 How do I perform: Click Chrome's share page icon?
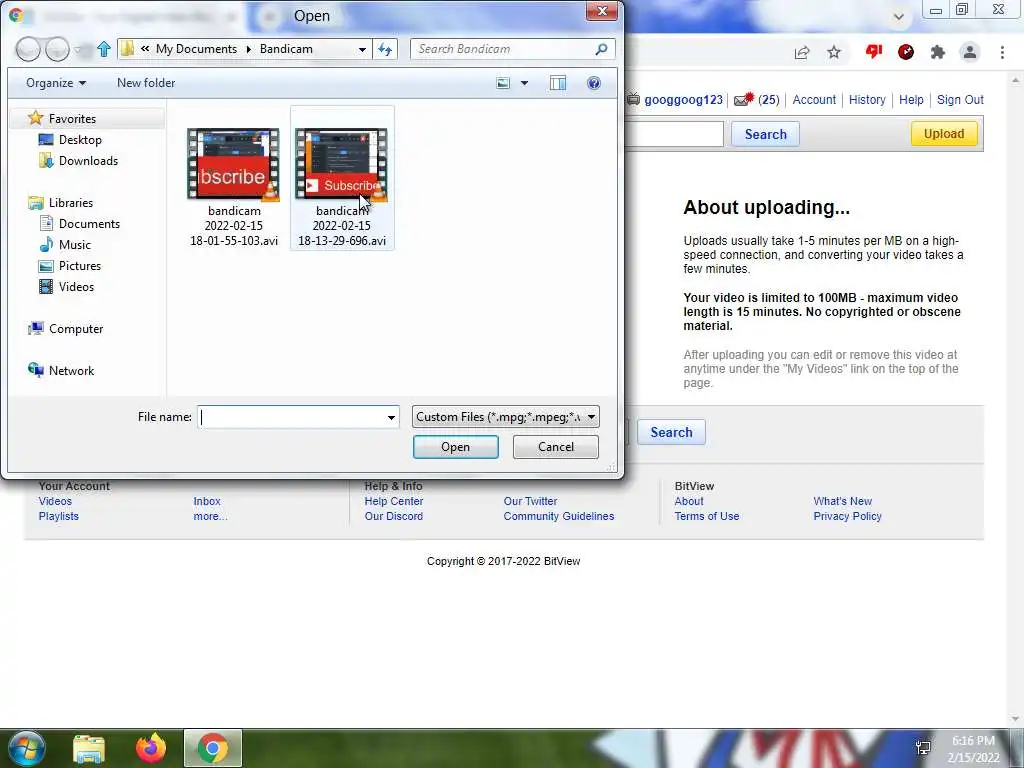point(802,52)
